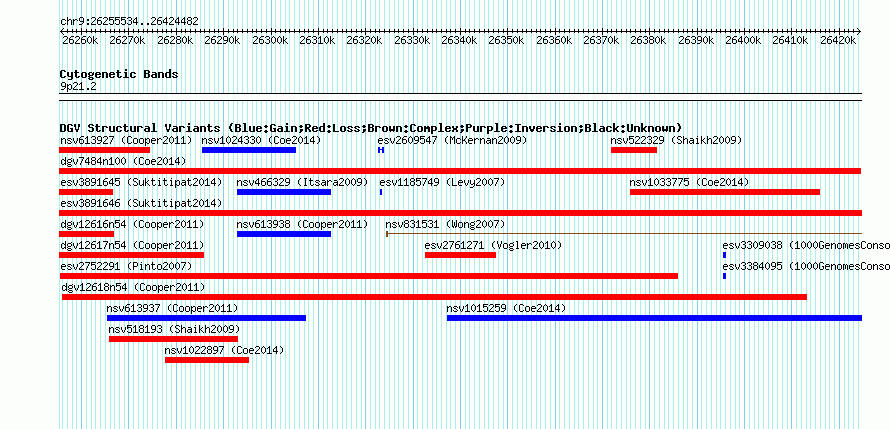Click the esv3309038 (1000GenomesConso label text
The image size is (890, 429).
tap(806, 245)
